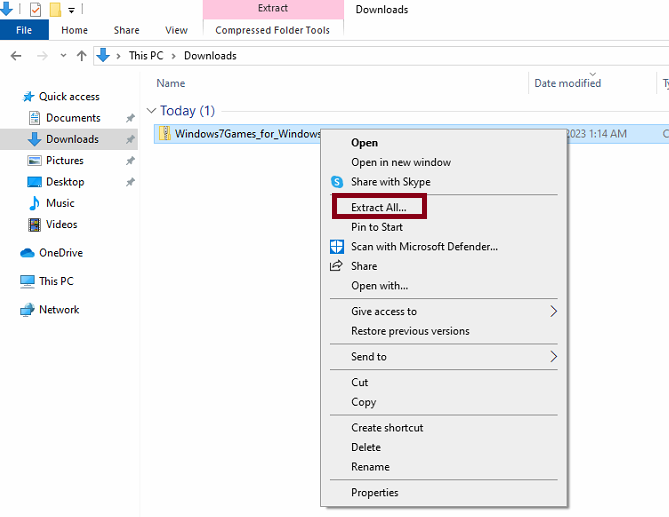Click the pin icon next to Desktop
The width and height of the screenshot is (669, 517).
(x=130, y=182)
